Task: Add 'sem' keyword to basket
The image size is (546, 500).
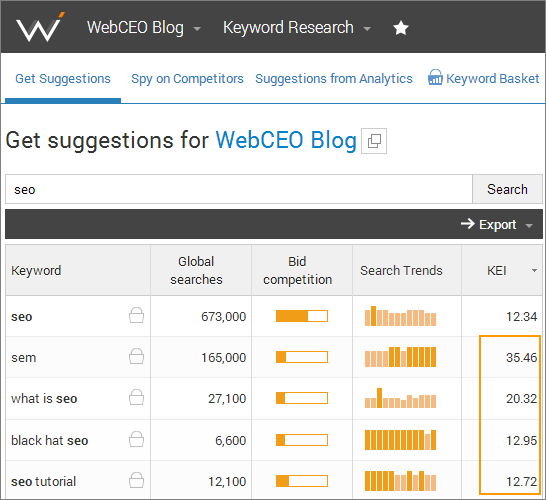Action: tap(136, 356)
